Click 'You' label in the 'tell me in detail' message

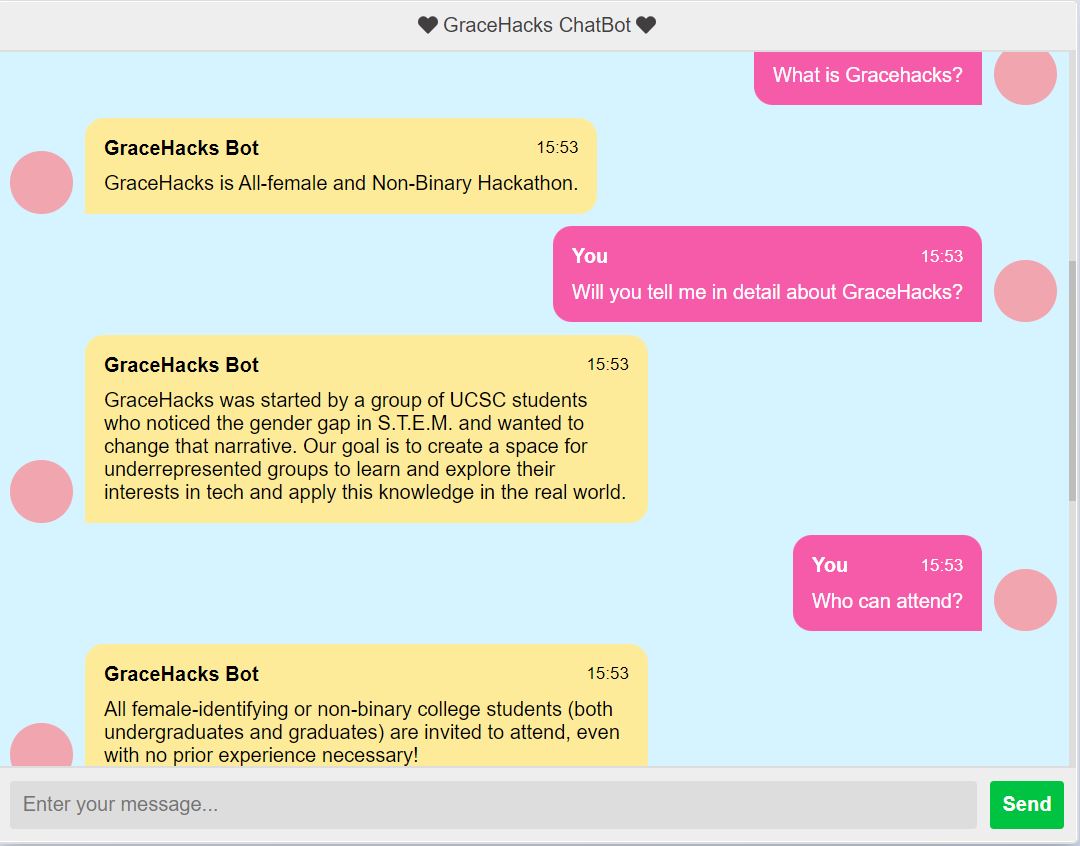pyautogui.click(x=590, y=256)
